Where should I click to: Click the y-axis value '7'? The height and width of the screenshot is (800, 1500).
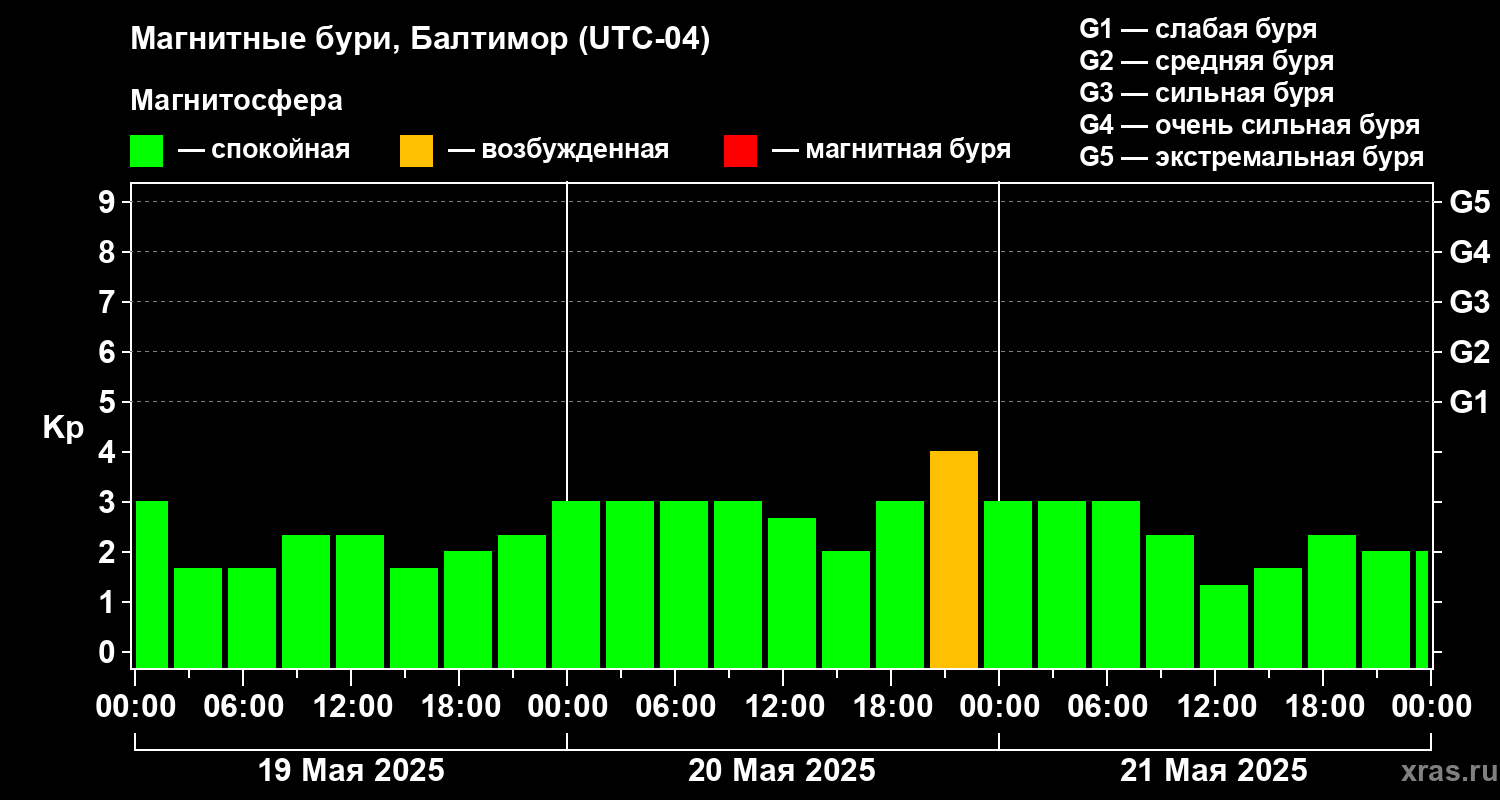point(109,302)
